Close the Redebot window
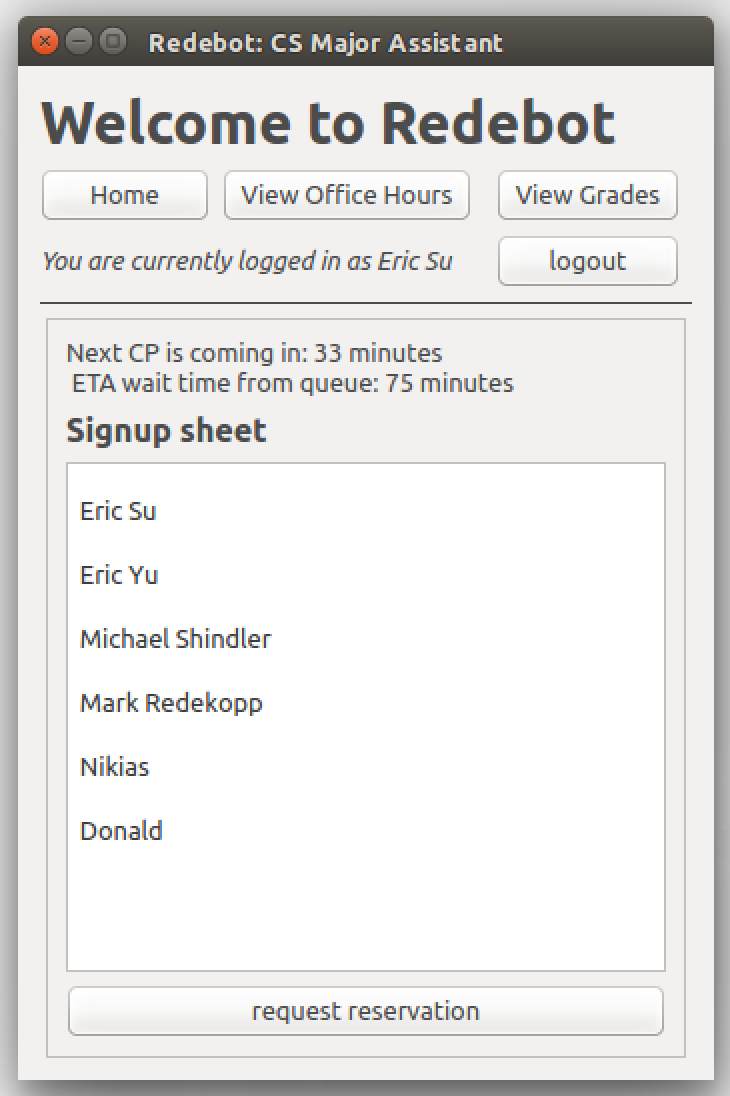The image size is (730, 1096). click(45, 42)
